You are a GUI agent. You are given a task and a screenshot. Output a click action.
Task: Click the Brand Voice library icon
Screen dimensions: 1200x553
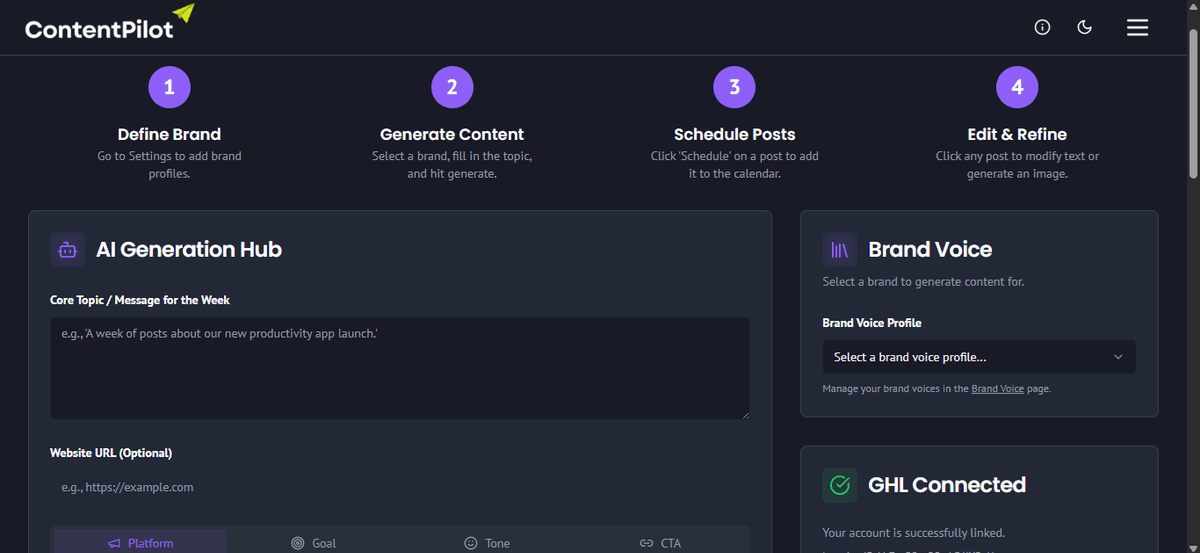point(840,249)
